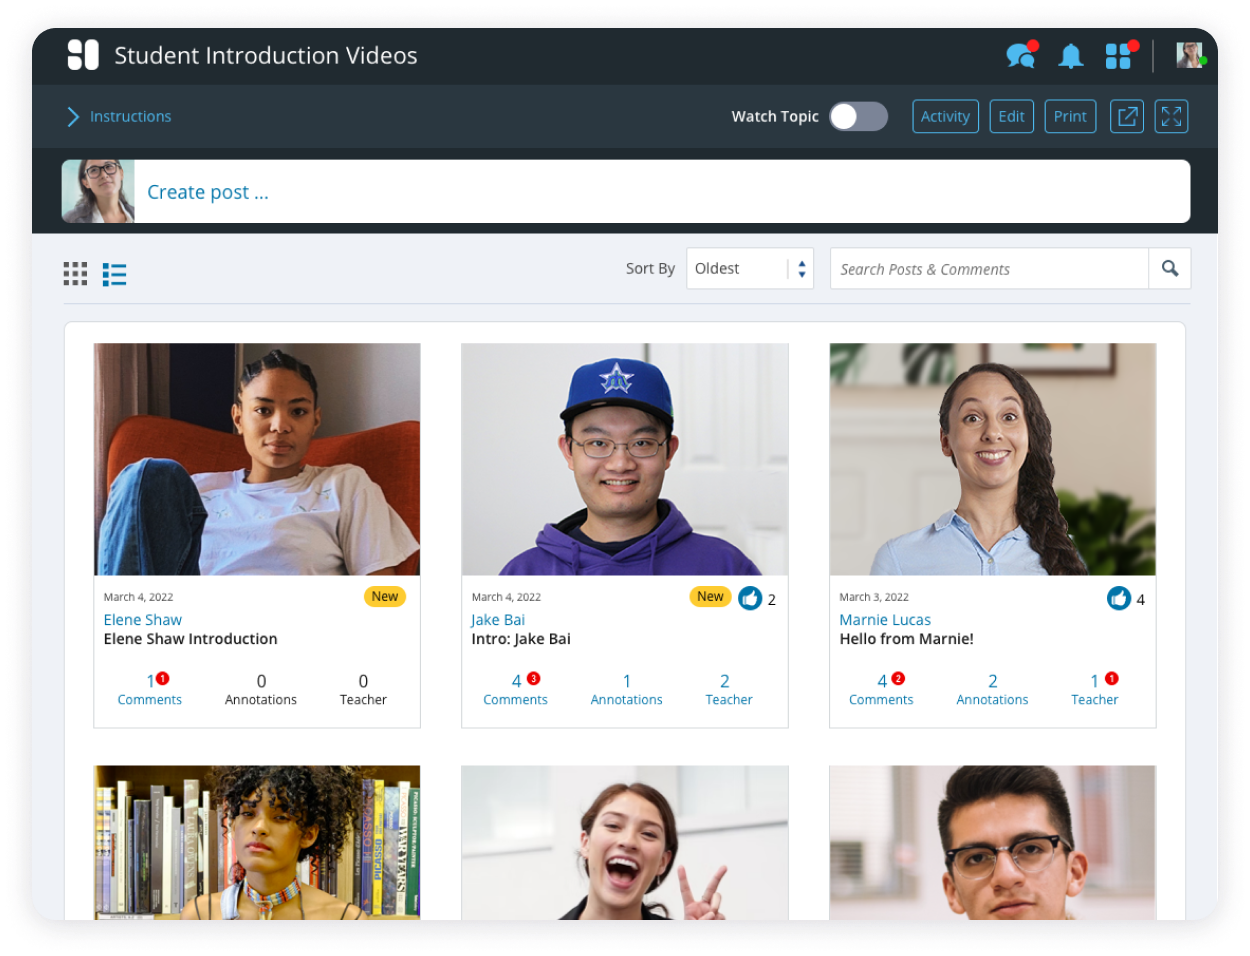This screenshot has width=1250, height=956.
Task: Open topic in new window icon
Action: tap(1127, 116)
